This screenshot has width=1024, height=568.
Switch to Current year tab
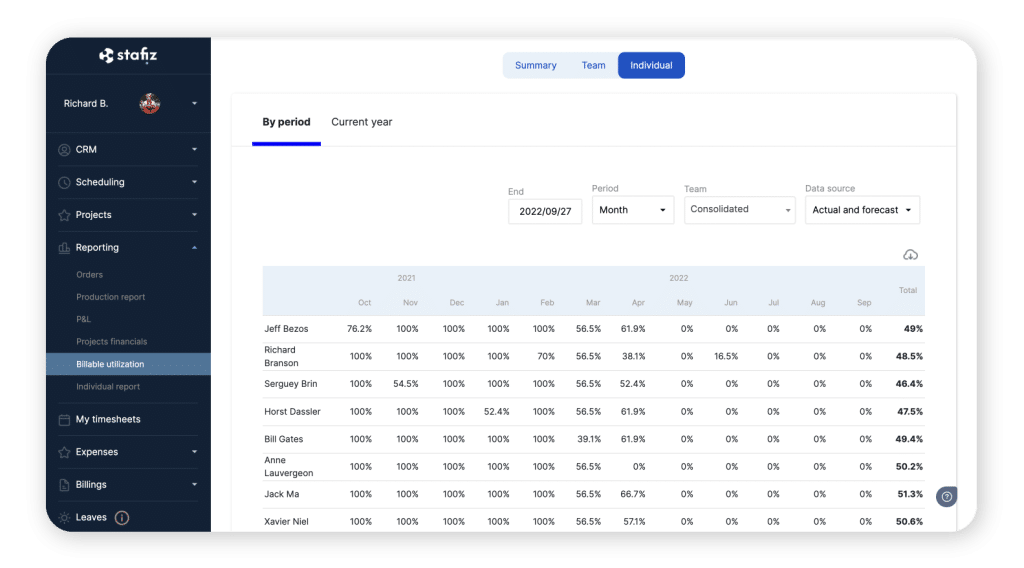(361, 122)
